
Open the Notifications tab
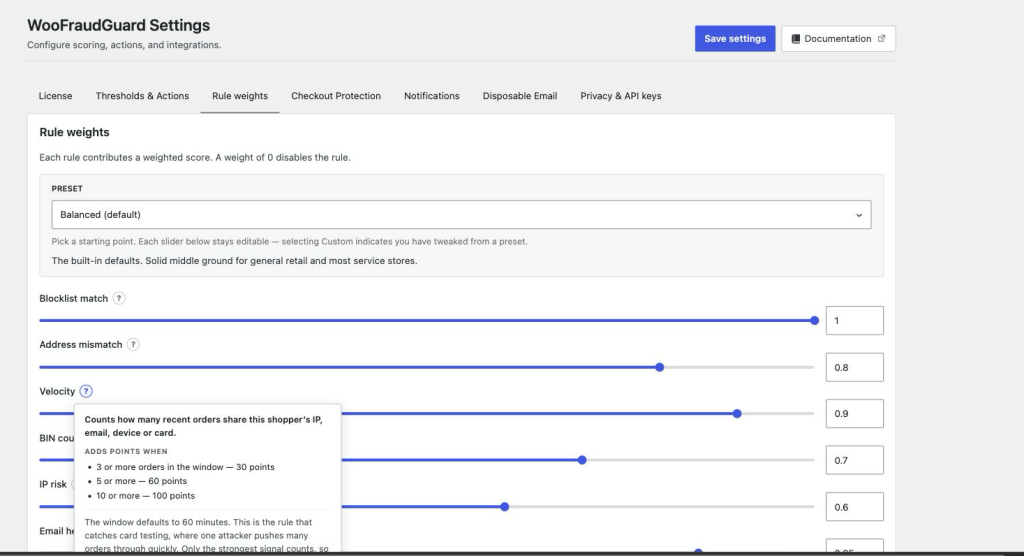click(432, 95)
